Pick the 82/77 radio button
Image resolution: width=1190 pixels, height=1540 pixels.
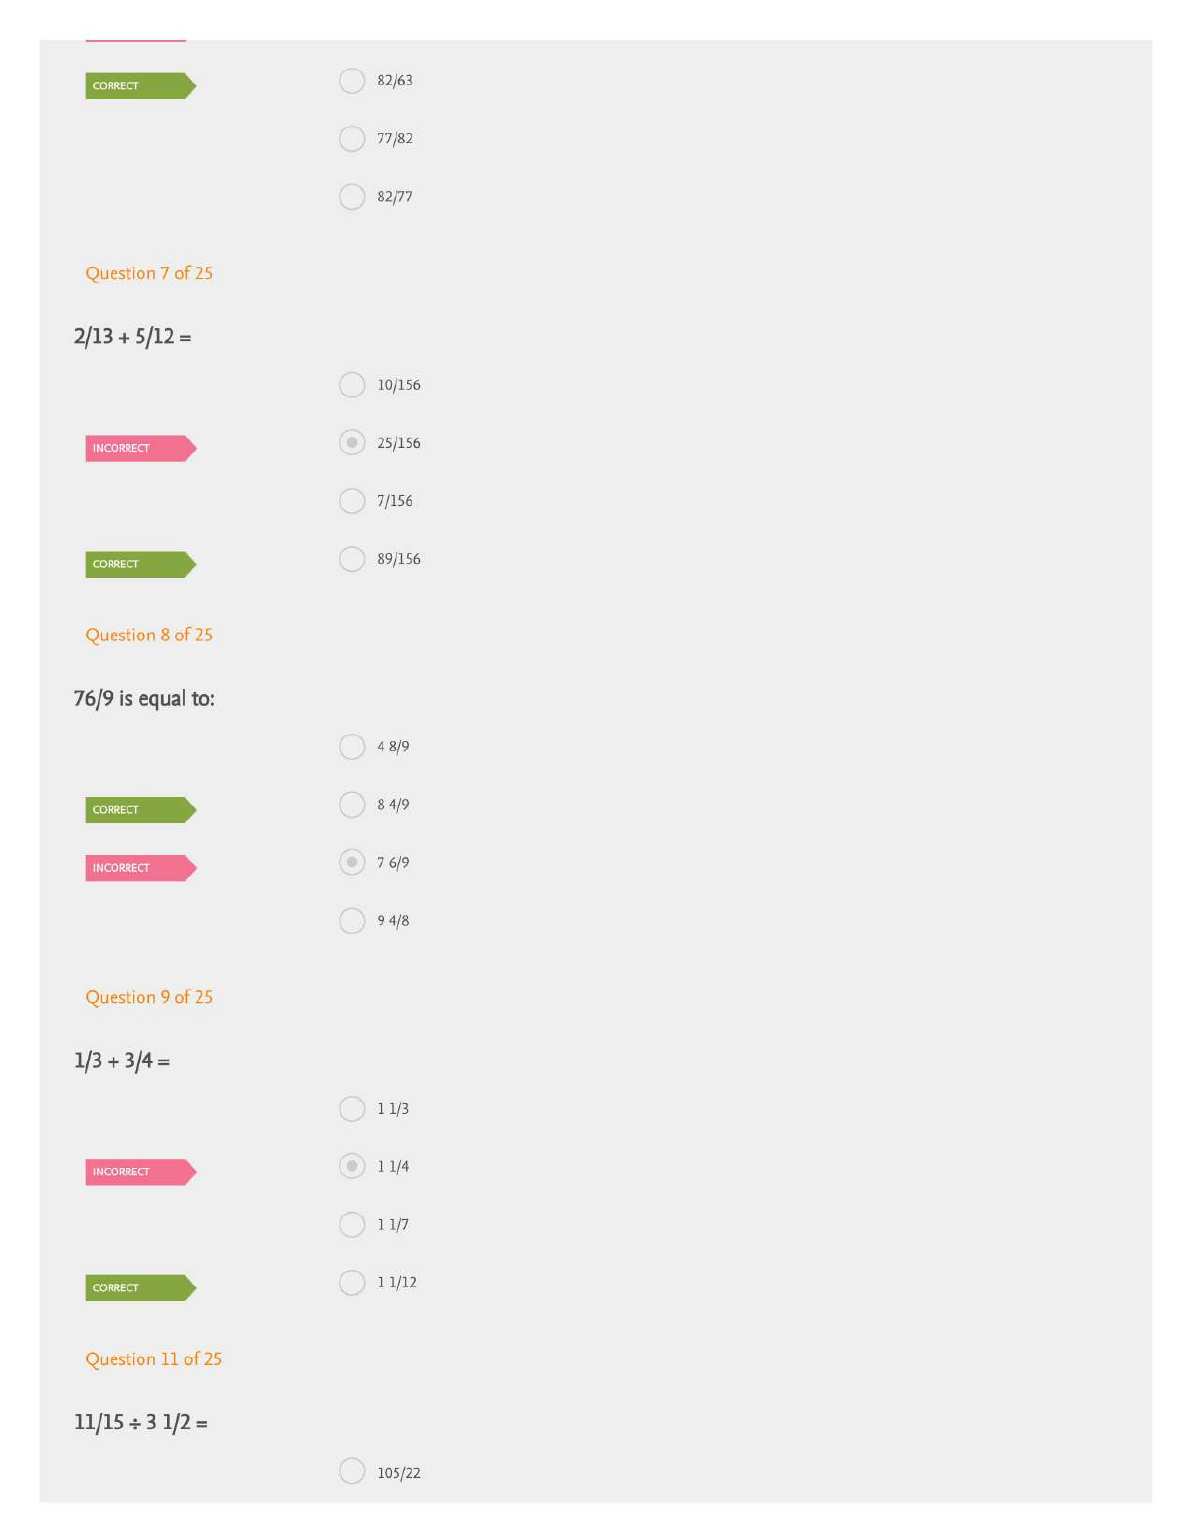click(x=352, y=197)
